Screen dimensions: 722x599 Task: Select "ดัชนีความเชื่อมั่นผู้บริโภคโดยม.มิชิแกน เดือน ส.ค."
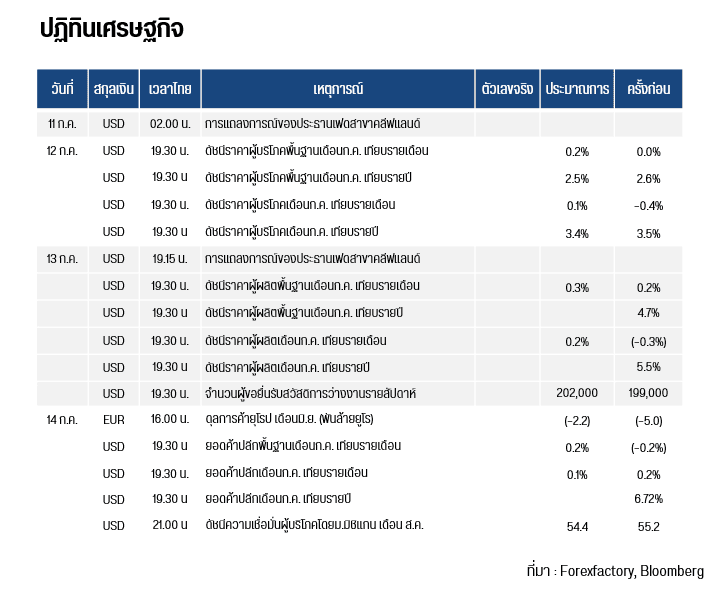[314, 525]
